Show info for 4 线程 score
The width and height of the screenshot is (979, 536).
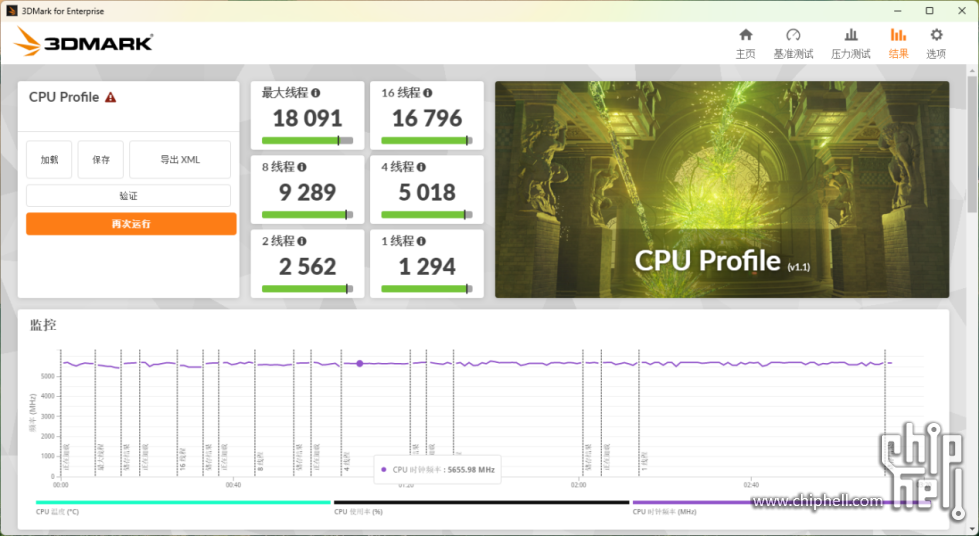421,167
